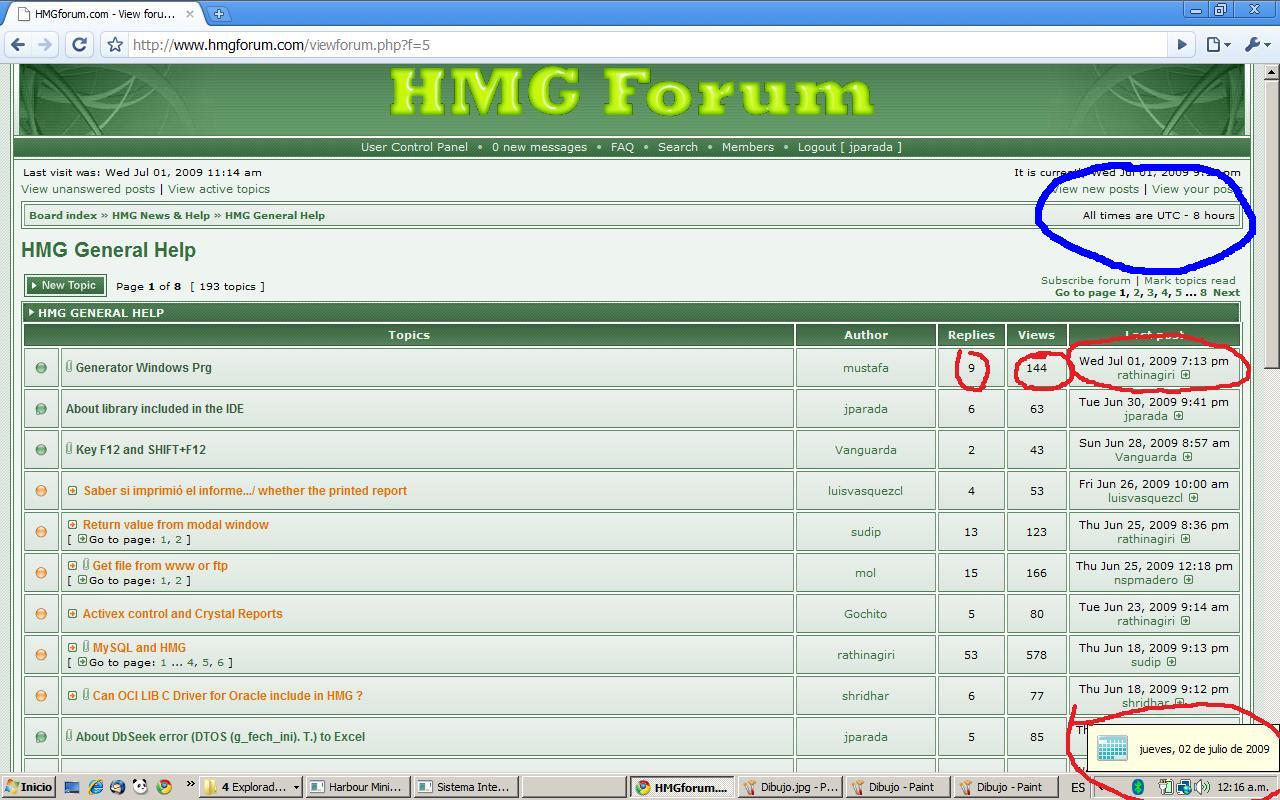This screenshot has height=800, width=1280.
Task: Bookmark this page with the star icon
Action: 115,44
